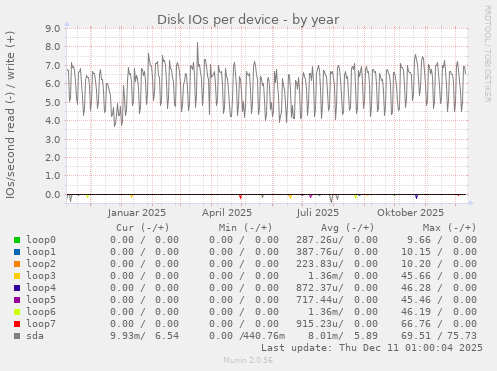
Task: Click the lime loop6 legend swatch
Action: [x=17, y=312]
